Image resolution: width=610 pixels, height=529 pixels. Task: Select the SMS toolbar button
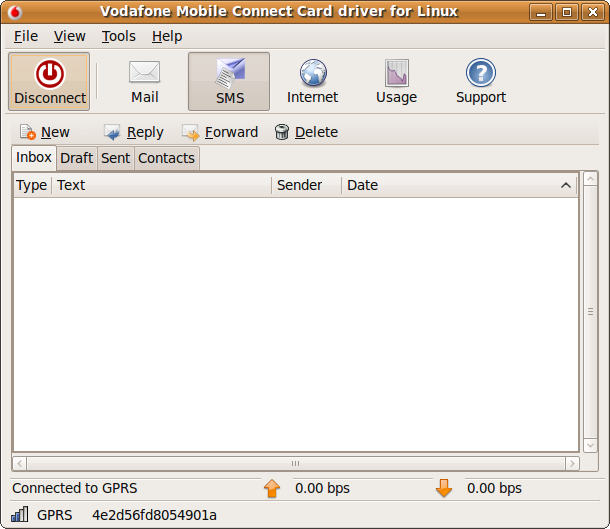click(x=229, y=82)
